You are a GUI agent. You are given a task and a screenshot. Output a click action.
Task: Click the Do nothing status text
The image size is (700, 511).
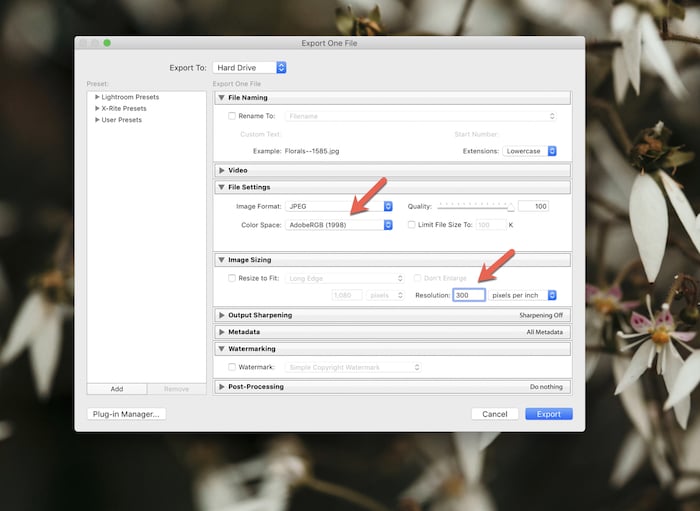click(x=546, y=387)
